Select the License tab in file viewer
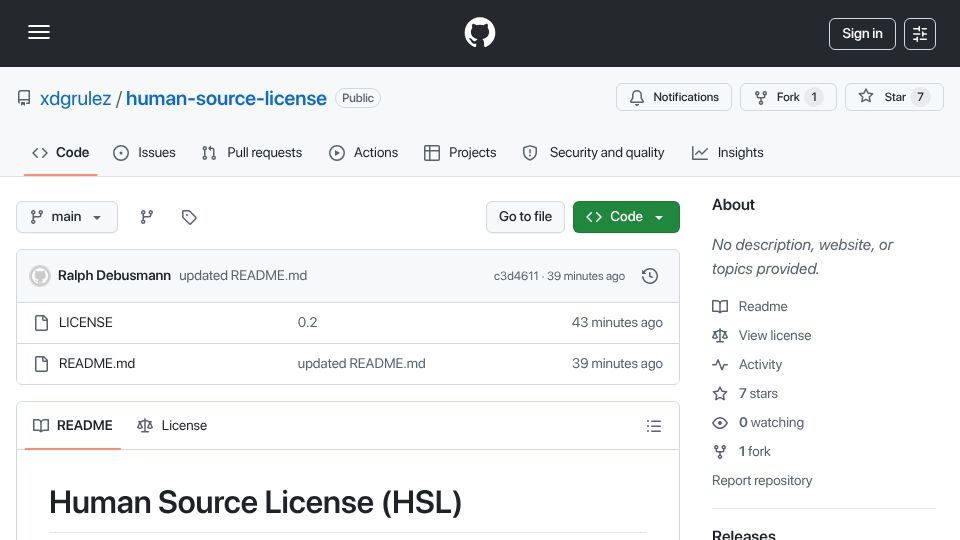 click(172, 426)
